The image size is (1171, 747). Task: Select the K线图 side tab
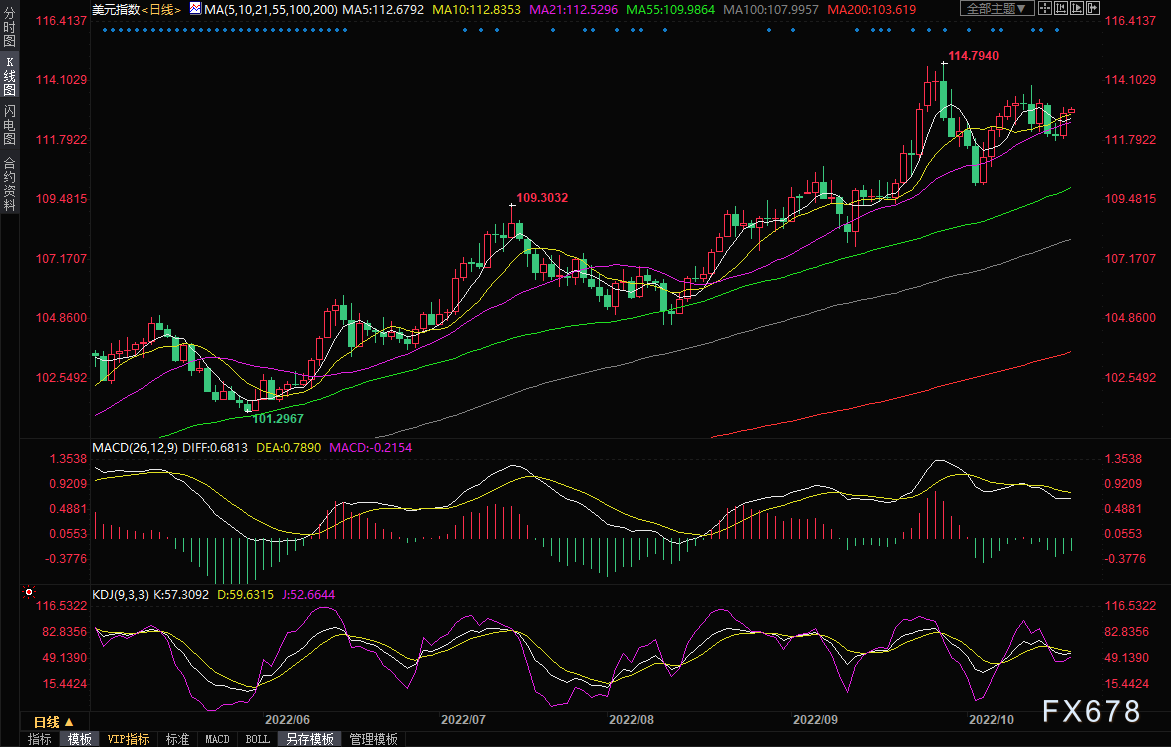(9, 76)
